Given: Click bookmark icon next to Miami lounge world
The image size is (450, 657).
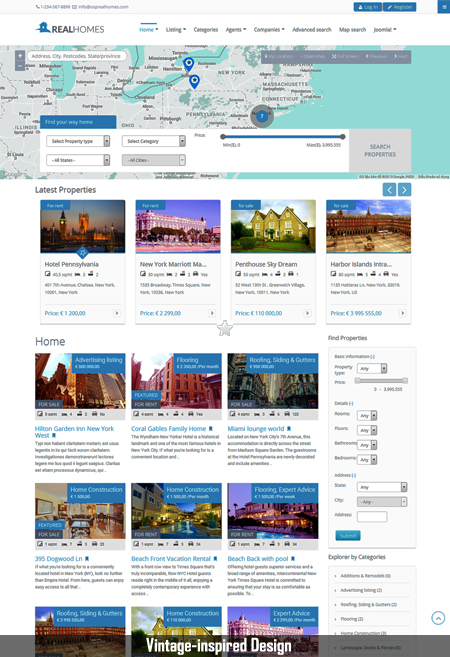Looking at the screenshot, I should pyautogui.click(x=289, y=429).
